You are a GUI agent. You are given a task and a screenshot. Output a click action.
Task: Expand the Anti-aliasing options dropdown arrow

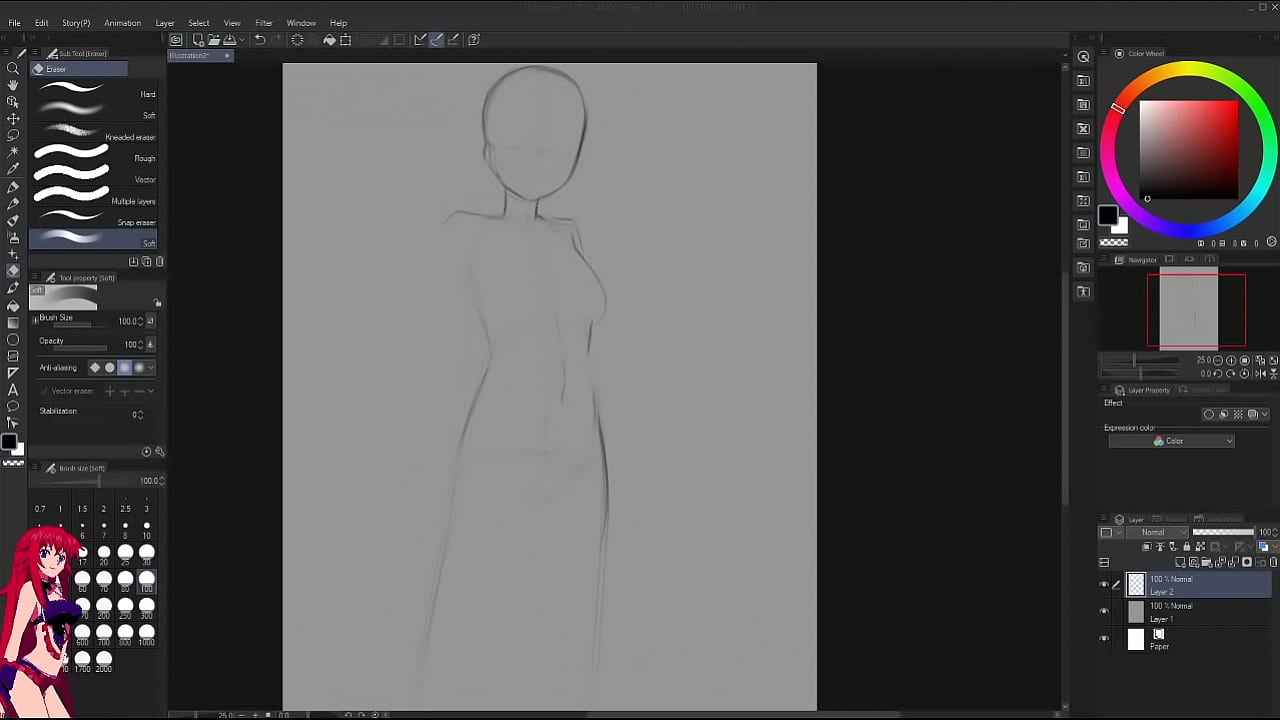(151, 367)
